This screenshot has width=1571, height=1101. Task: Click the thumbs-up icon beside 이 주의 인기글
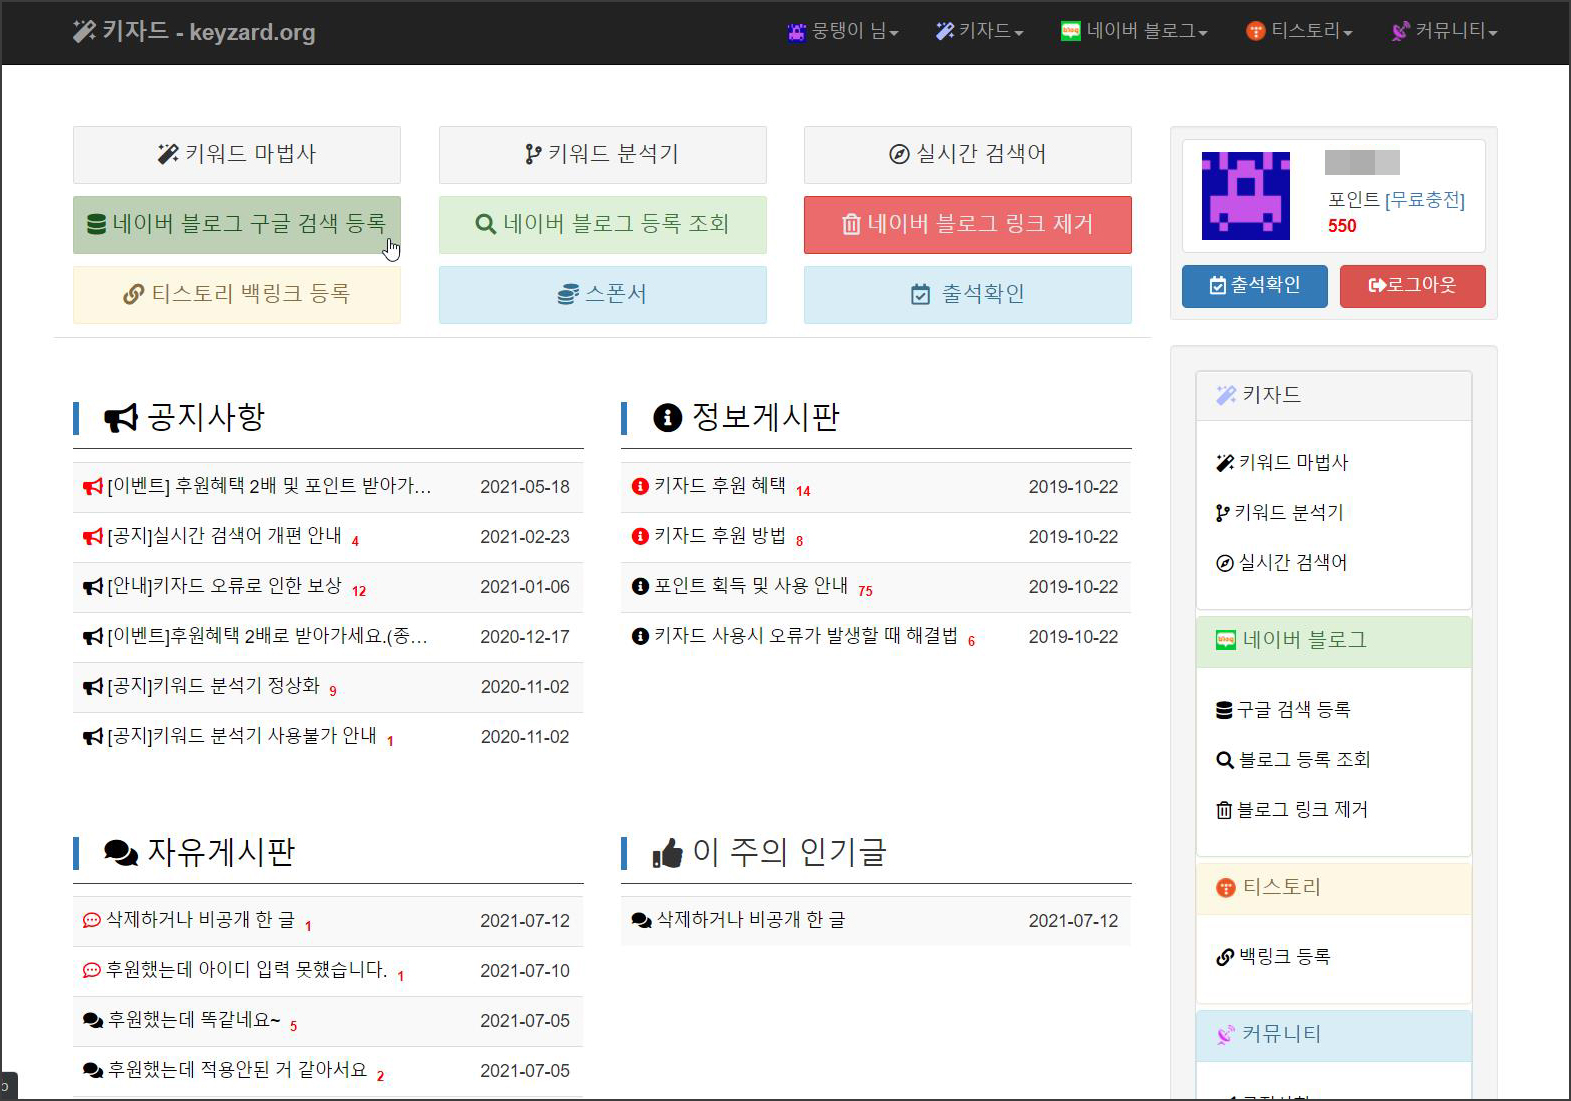click(667, 852)
